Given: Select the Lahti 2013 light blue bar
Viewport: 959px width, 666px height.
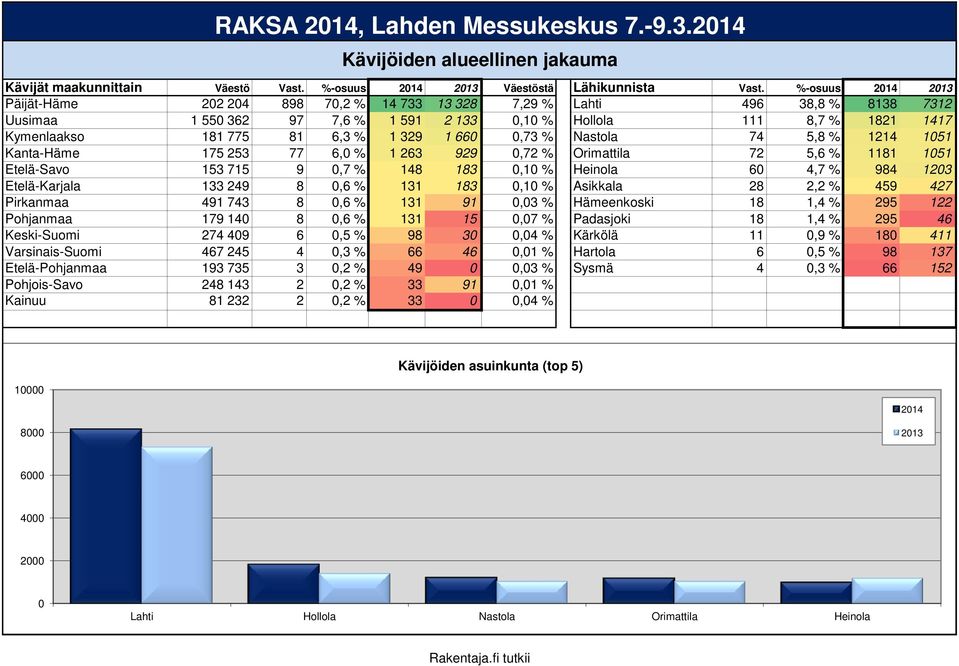Looking at the screenshot, I should click(177, 525).
